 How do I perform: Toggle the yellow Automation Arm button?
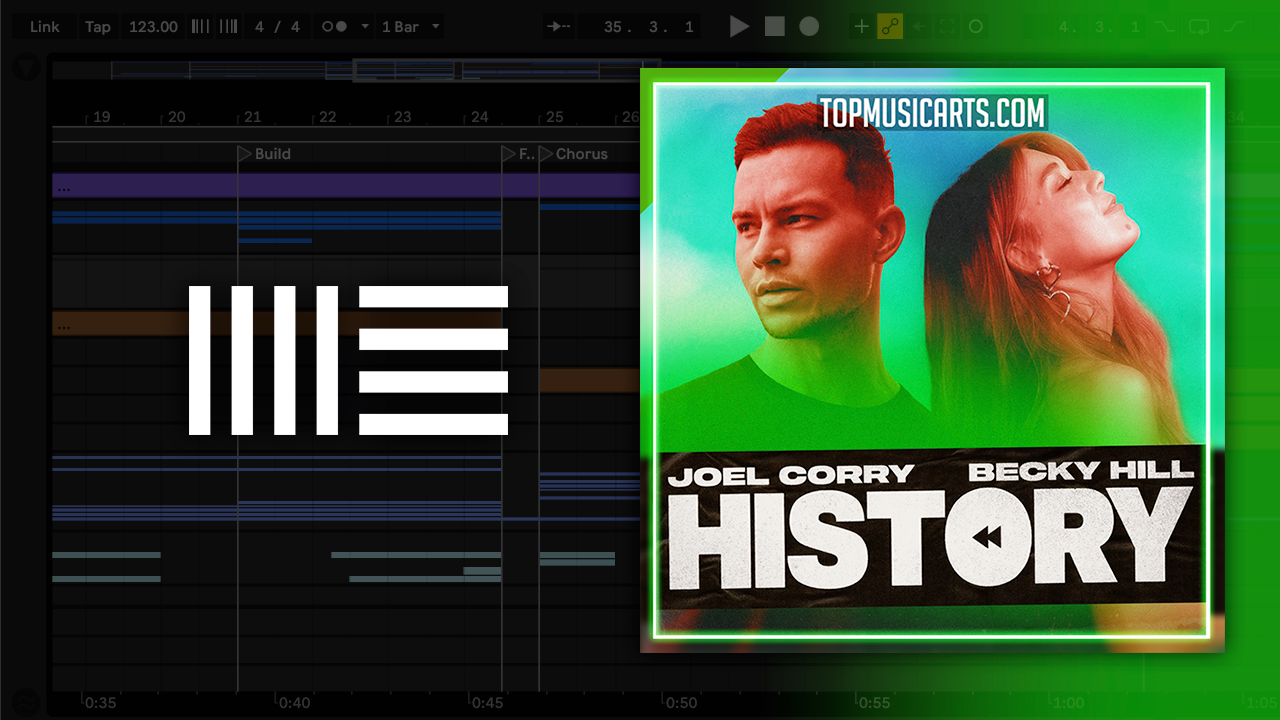(889, 27)
